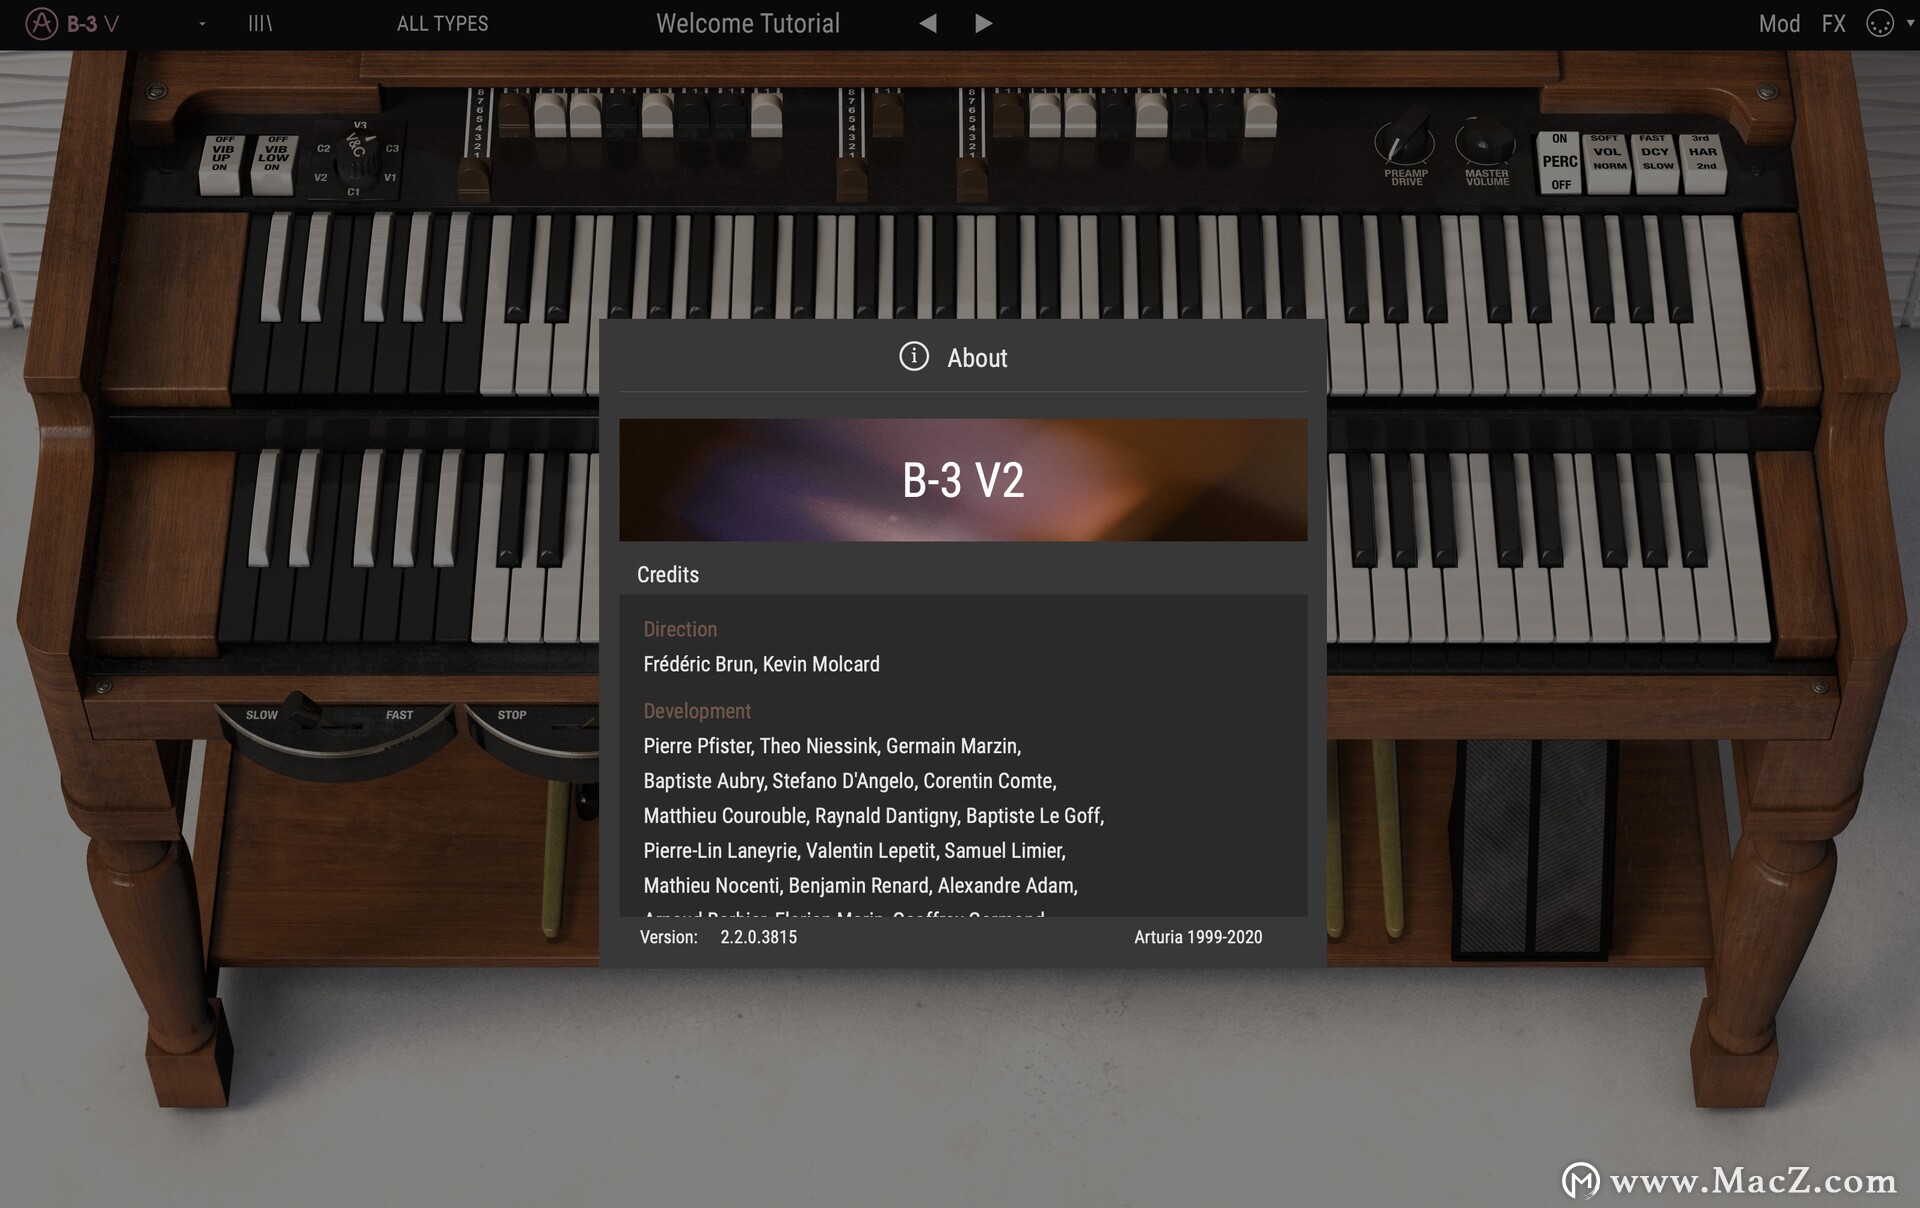Click the previous preset arrow button
The width and height of the screenshot is (1920, 1208).
pyautogui.click(x=924, y=21)
